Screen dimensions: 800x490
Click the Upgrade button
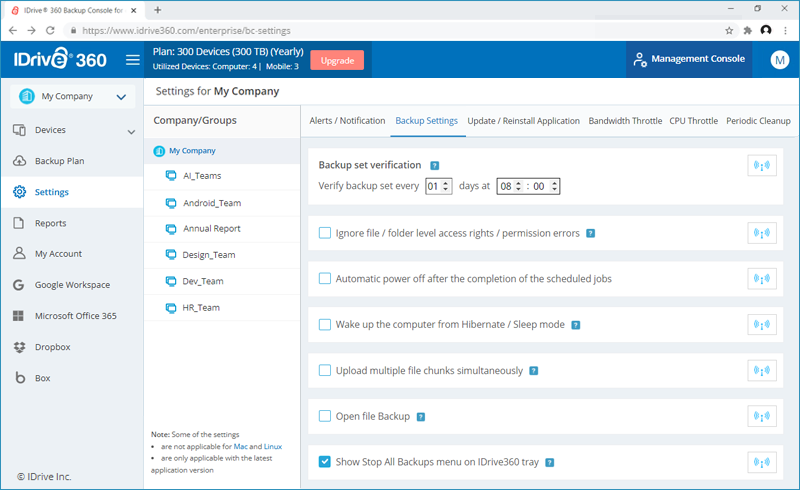coord(337,60)
